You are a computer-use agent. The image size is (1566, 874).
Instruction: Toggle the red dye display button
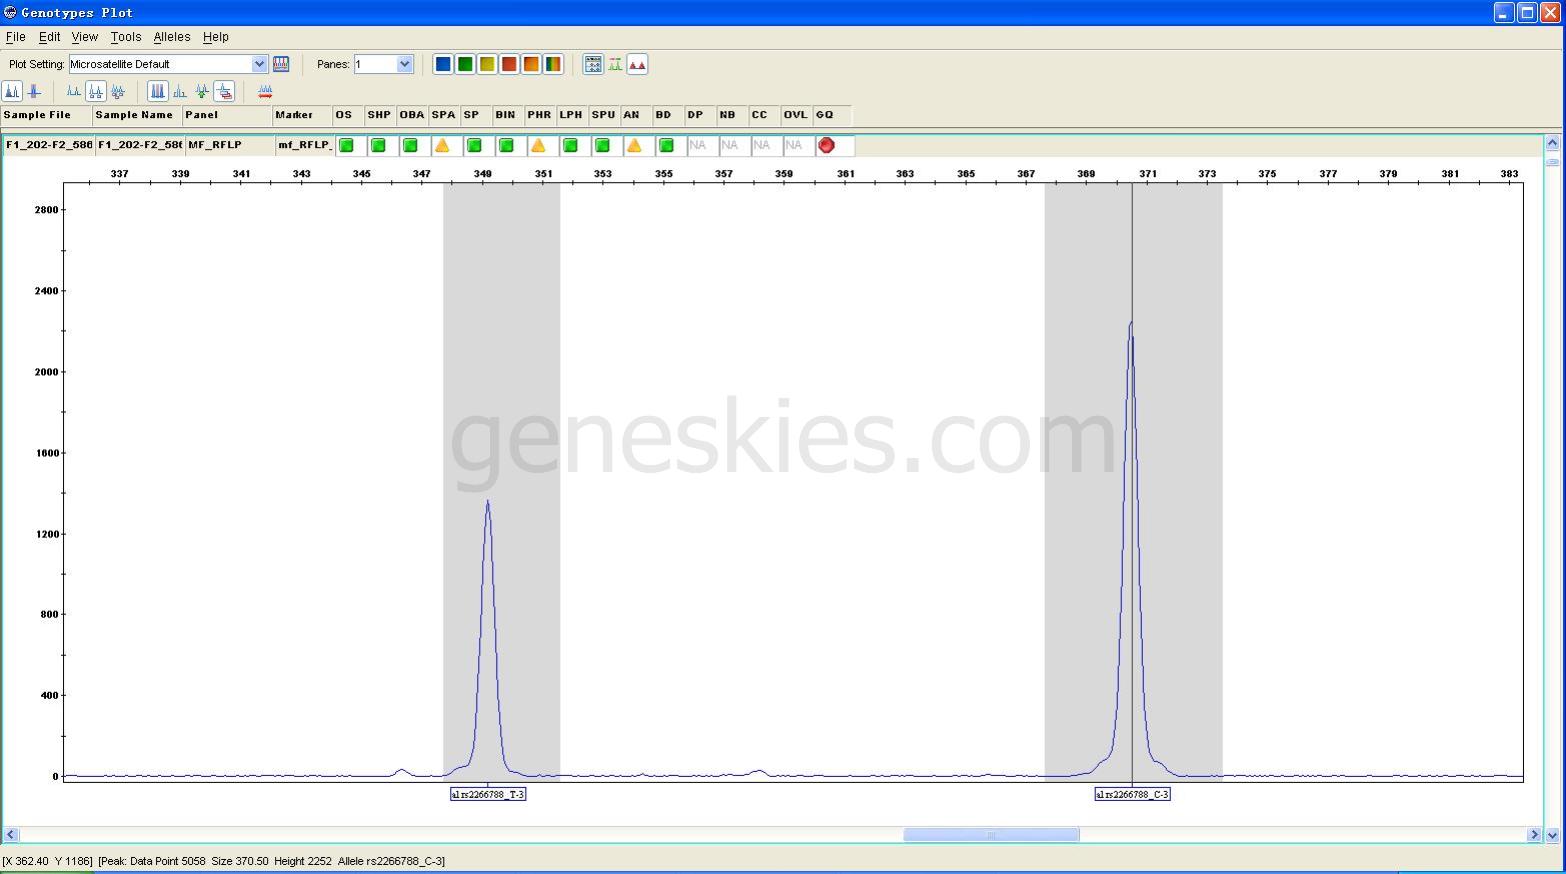(x=509, y=64)
